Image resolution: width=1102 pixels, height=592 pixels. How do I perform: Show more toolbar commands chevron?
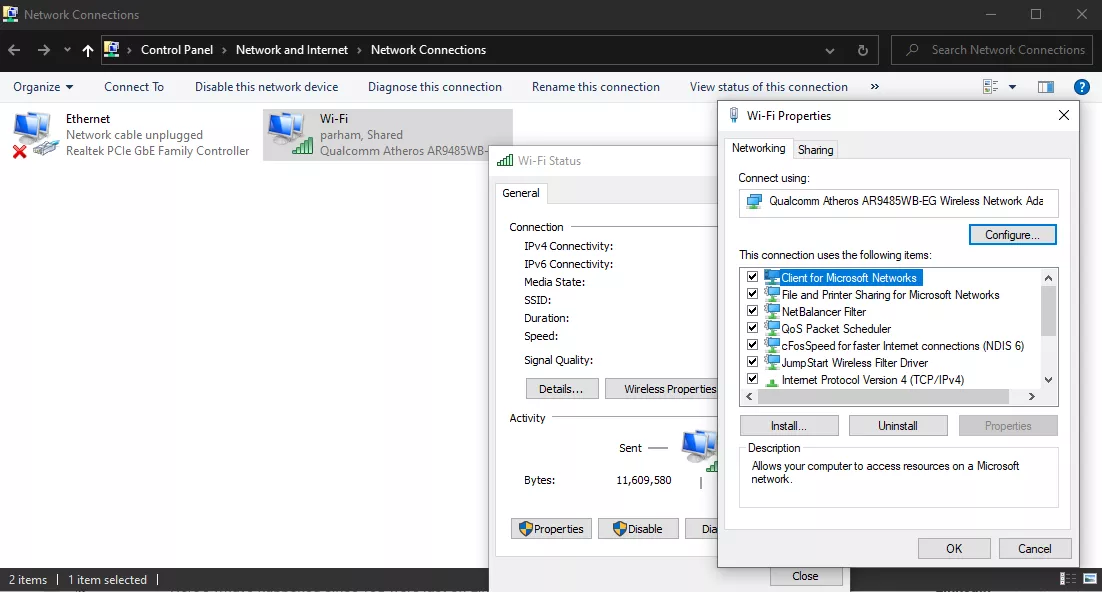coord(874,86)
